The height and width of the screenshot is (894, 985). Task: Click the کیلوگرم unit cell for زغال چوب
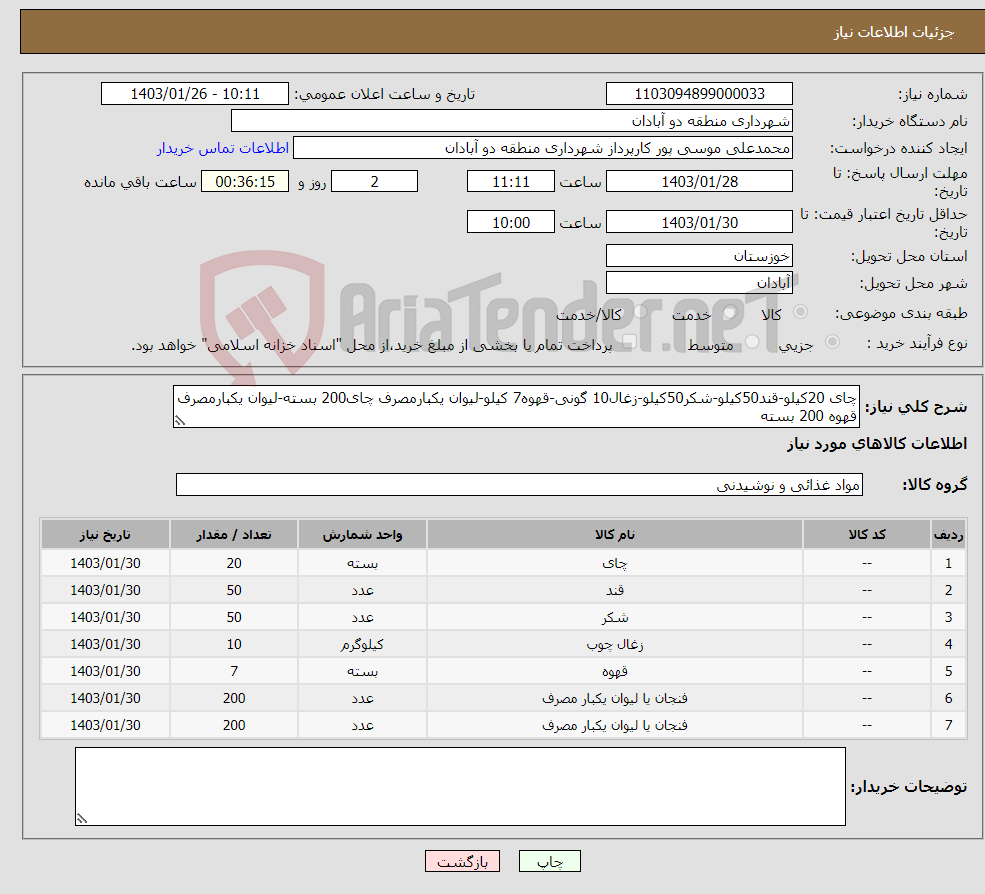pyautogui.click(x=362, y=644)
